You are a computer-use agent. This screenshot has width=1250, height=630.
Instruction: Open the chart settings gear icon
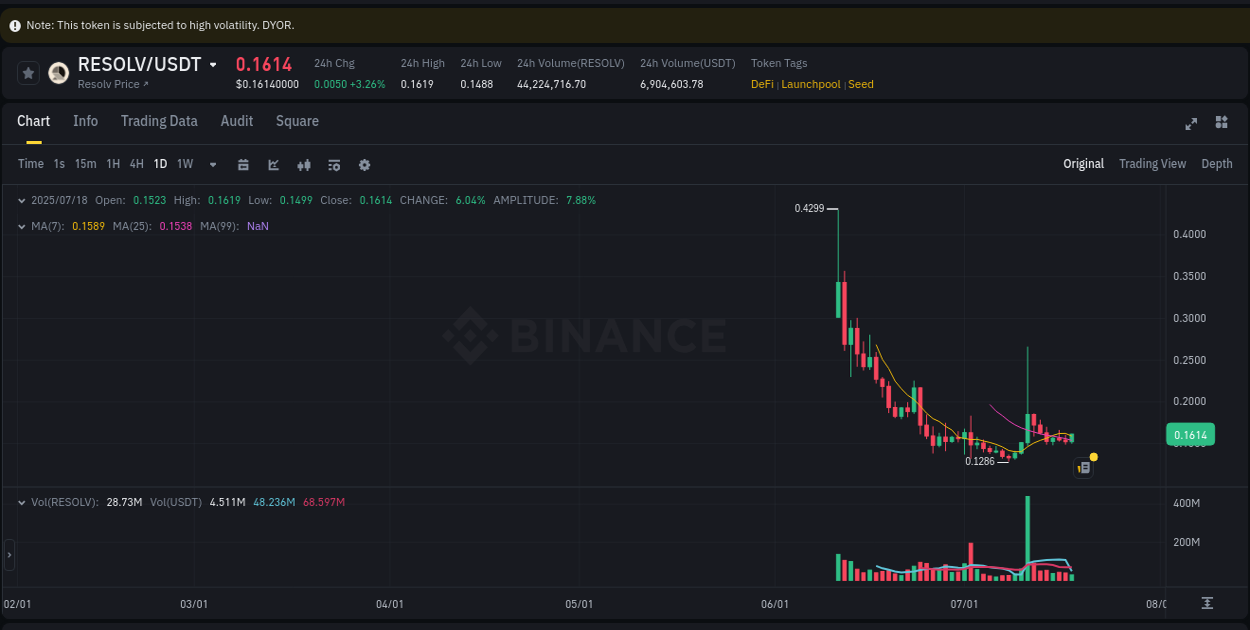[x=364, y=164]
